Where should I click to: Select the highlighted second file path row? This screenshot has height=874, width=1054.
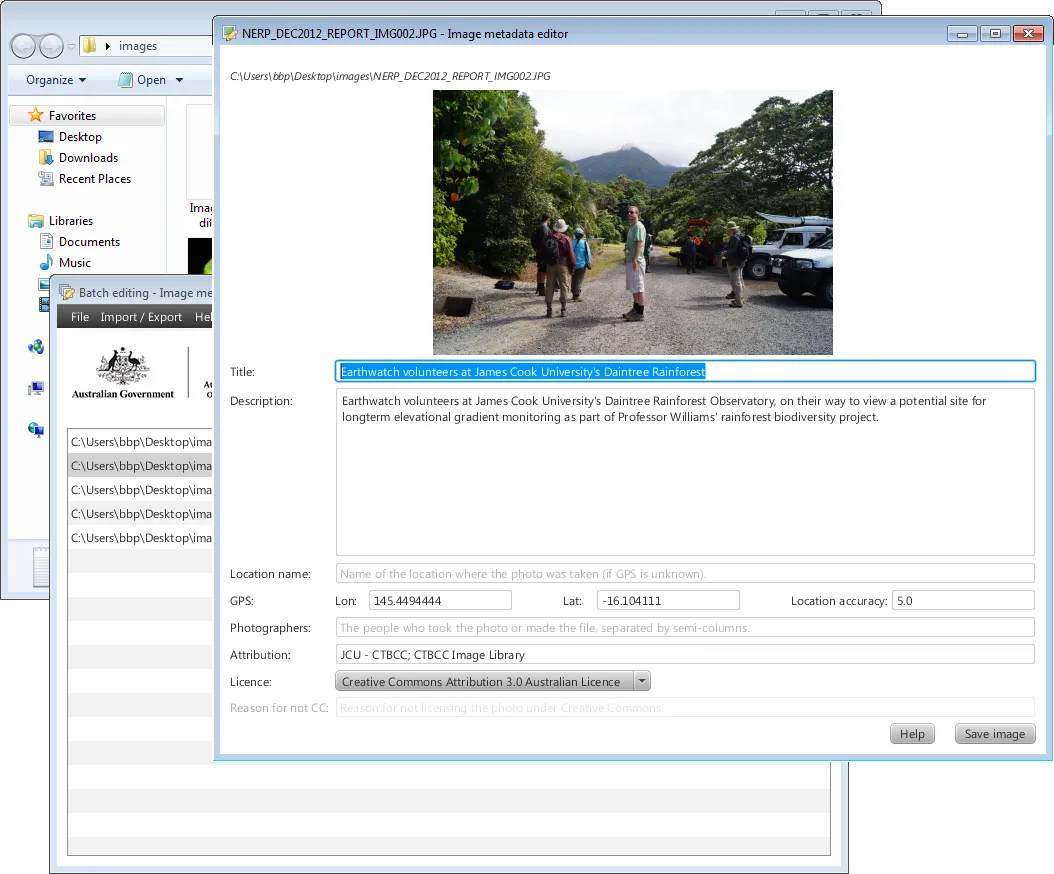coord(140,466)
